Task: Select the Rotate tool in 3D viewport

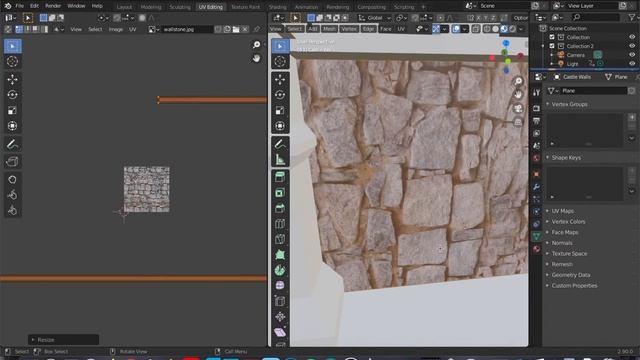Action: pos(280,95)
